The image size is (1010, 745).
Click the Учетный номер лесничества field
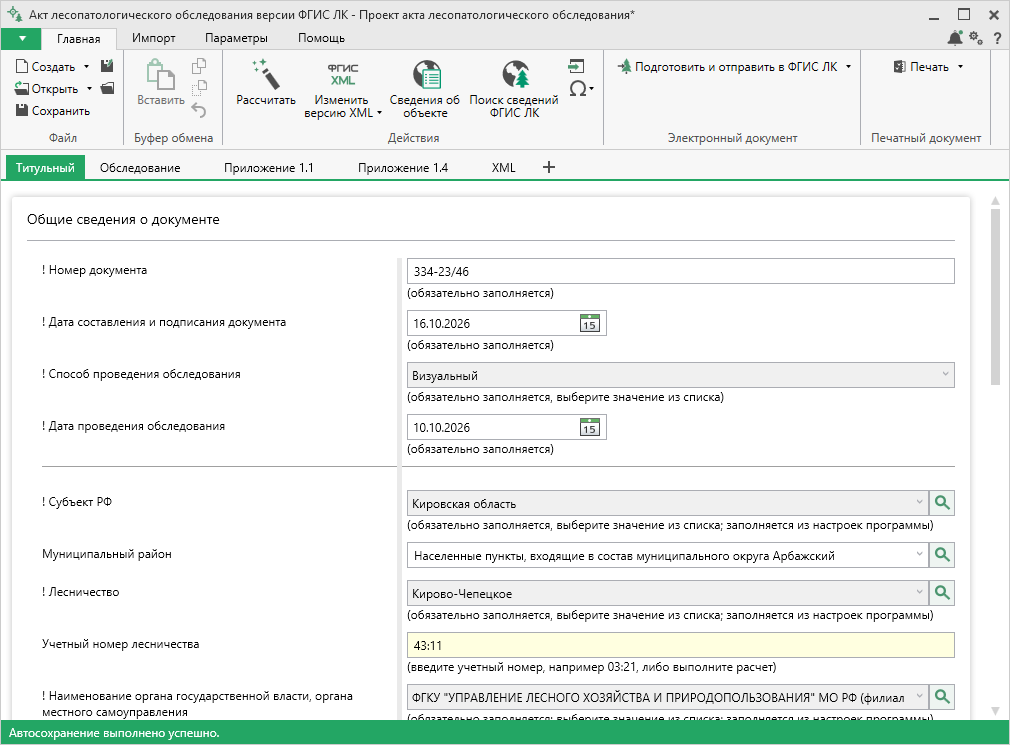[x=680, y=645]
